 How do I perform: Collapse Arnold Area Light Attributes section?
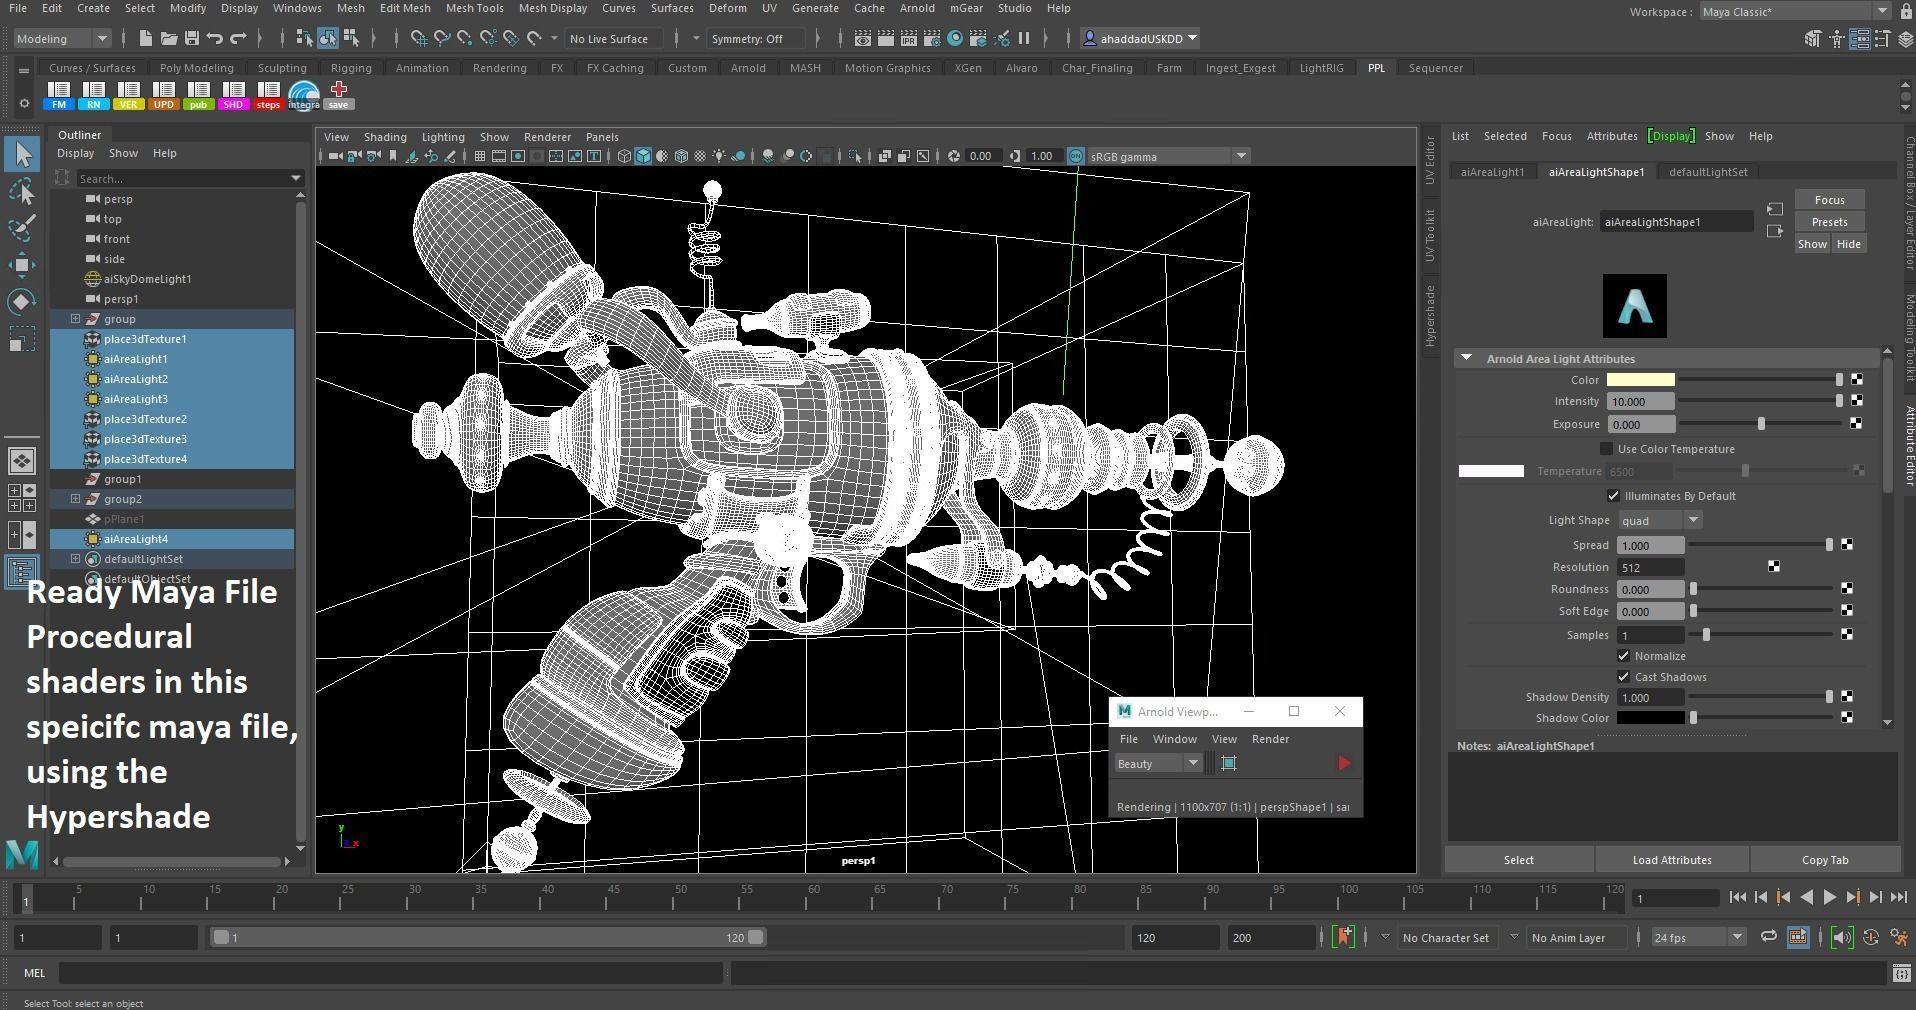click(1466, 358)
